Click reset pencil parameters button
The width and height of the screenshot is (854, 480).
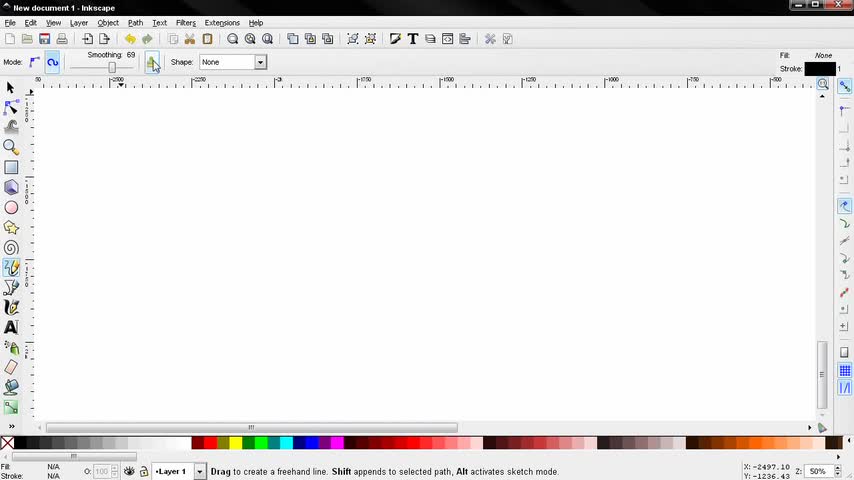tap(152, 63)
